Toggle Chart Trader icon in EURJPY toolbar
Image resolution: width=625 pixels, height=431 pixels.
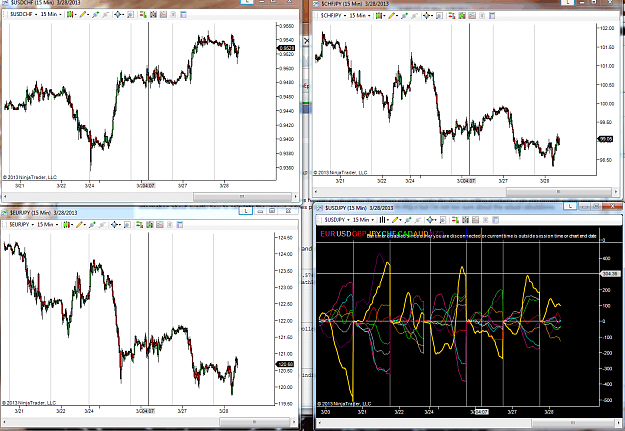click(x=140, y=224)
